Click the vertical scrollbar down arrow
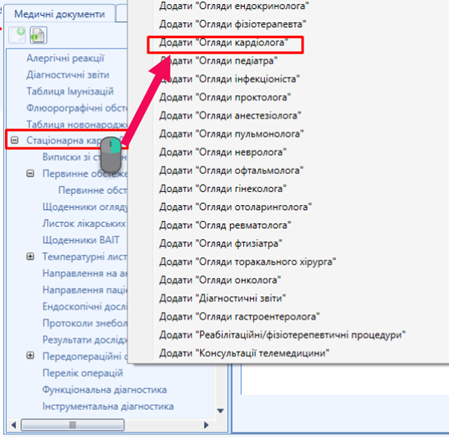This screenshot has height=437, width=449. [x=220, y=411]
